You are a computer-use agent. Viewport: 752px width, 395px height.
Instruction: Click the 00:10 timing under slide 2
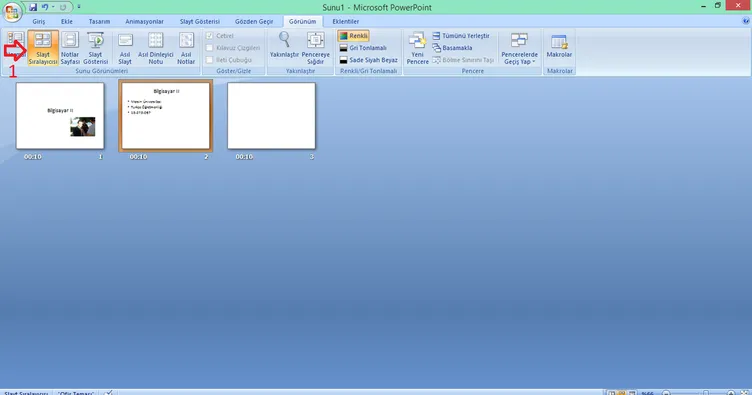tap(138, 157)
